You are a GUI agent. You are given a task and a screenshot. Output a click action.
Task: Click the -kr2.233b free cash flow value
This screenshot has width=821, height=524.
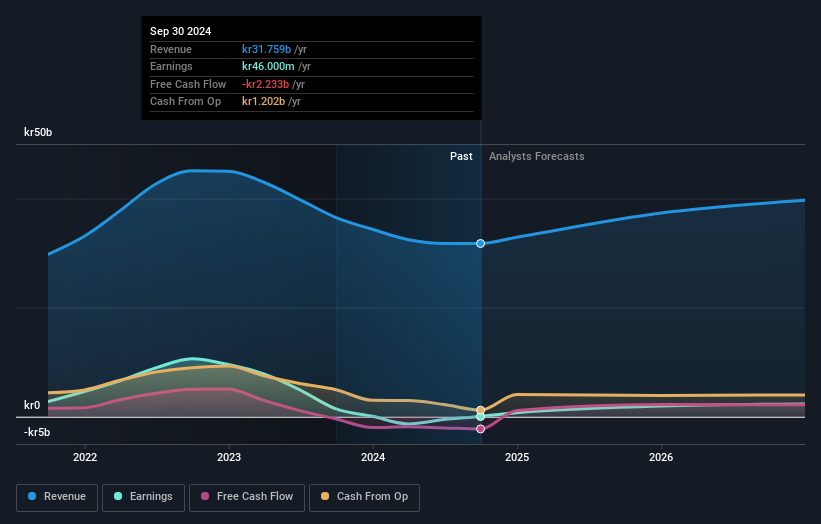(x=265, y=84)
